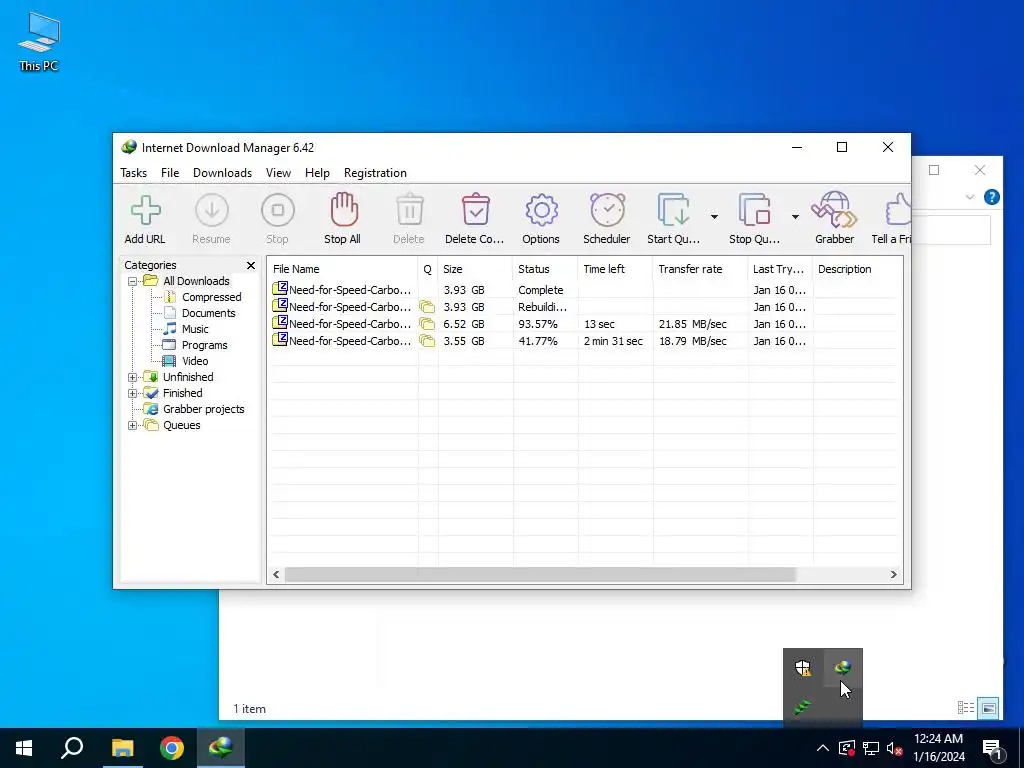Click the 2 min 31 sec time left cell

click(613, 341)
